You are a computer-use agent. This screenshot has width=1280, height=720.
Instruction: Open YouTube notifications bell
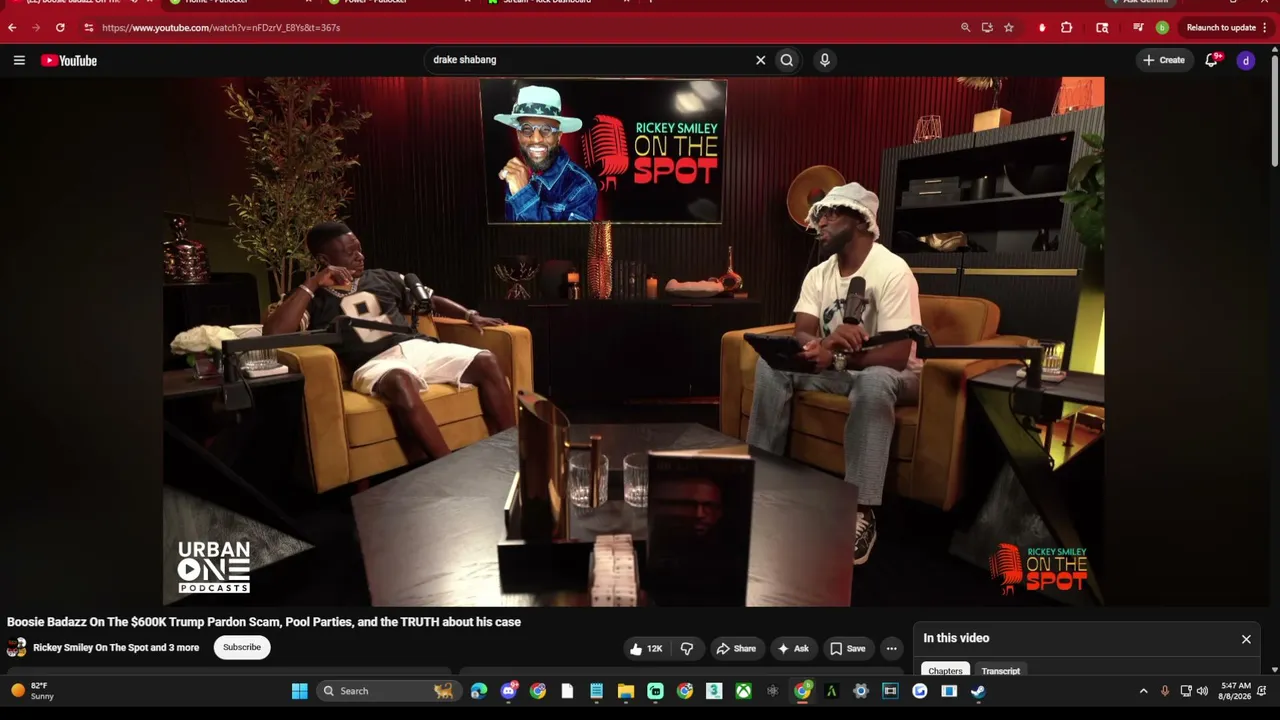point(1212,60)
